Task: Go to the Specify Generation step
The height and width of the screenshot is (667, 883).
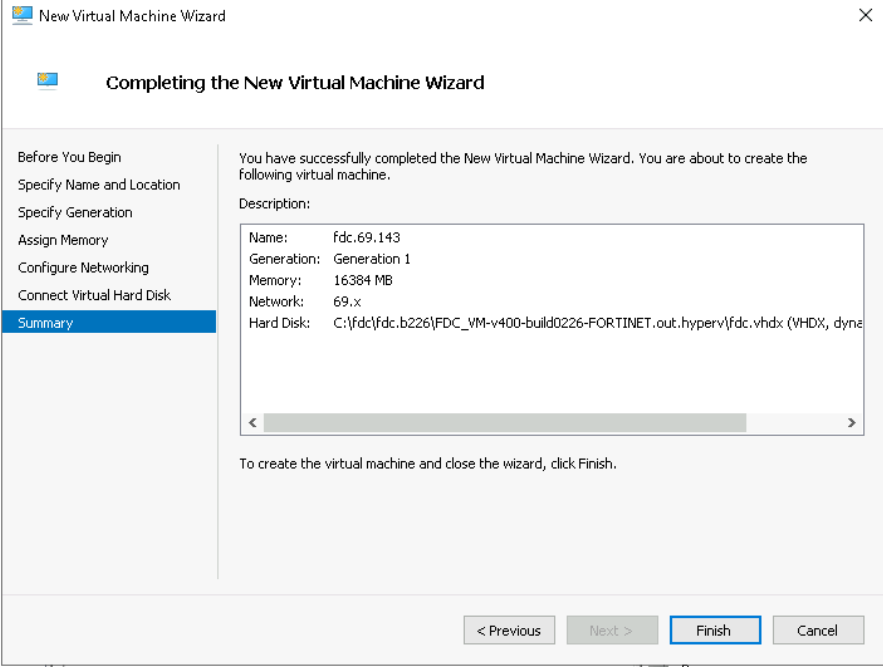Action: click(74, 212)
